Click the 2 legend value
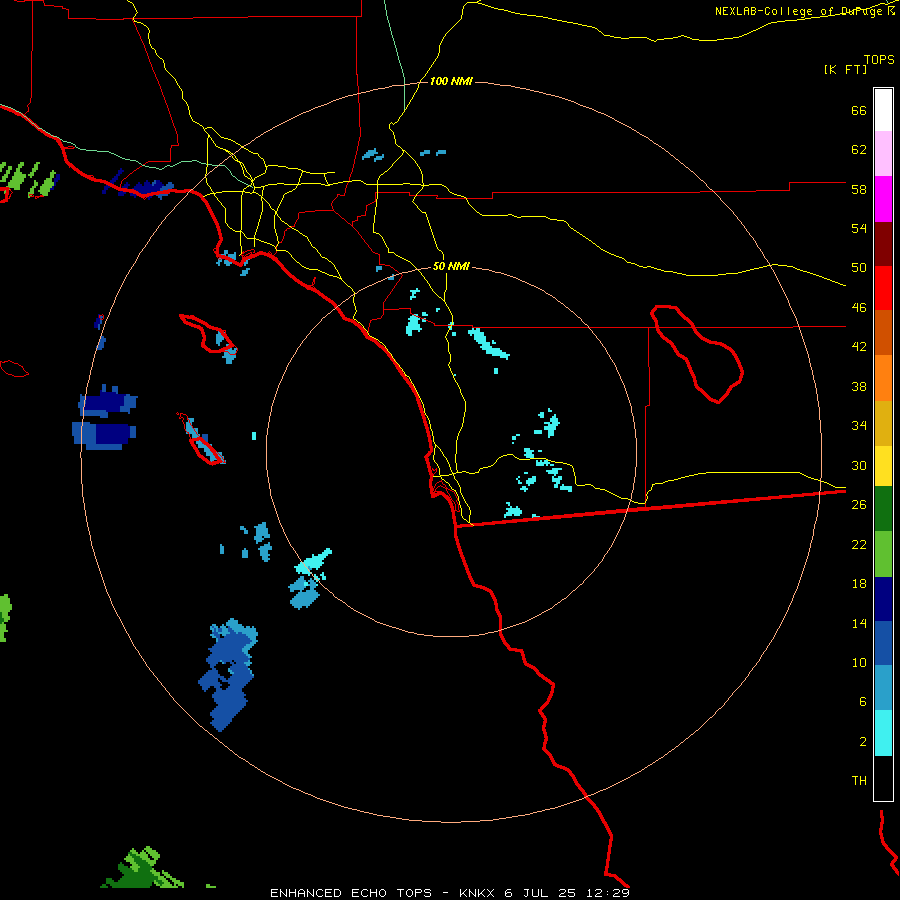The image size is (900, 900). [863, 742]
